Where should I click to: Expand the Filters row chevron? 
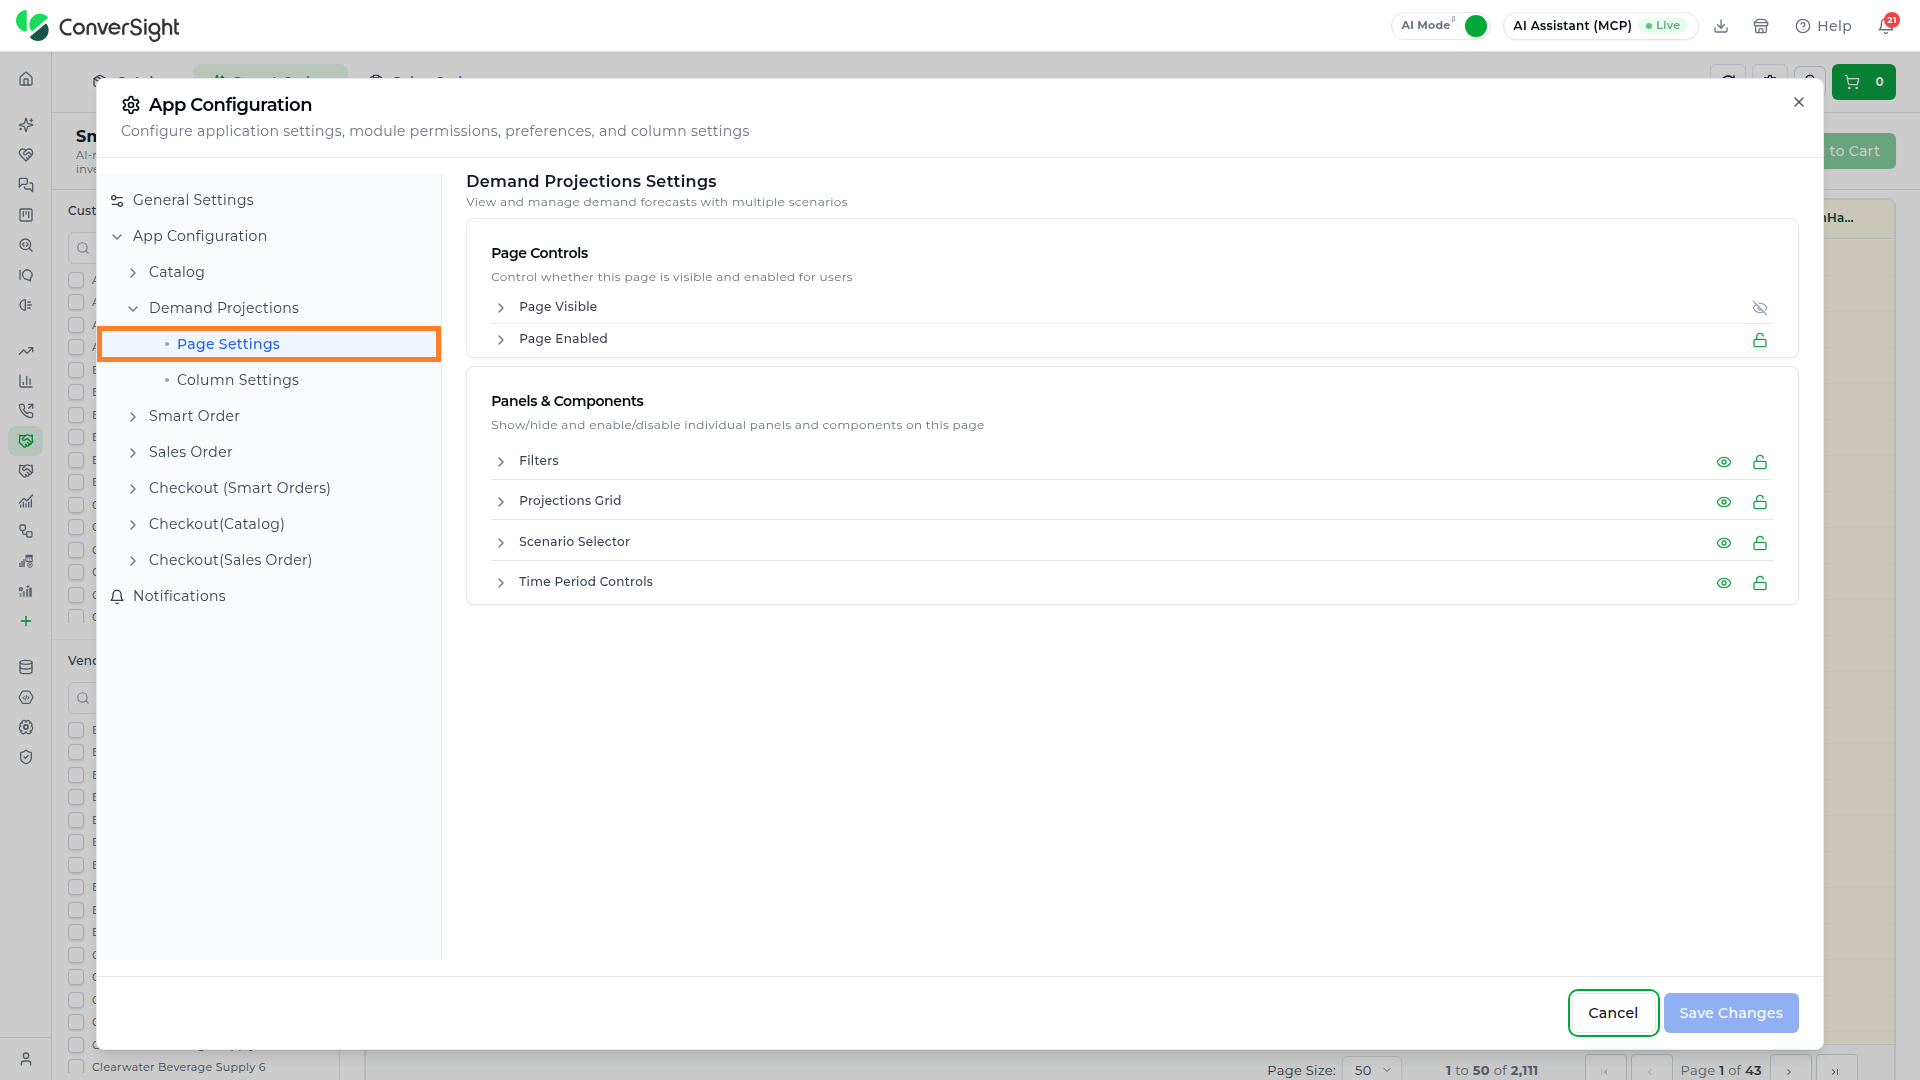click(x=501, y=462)
